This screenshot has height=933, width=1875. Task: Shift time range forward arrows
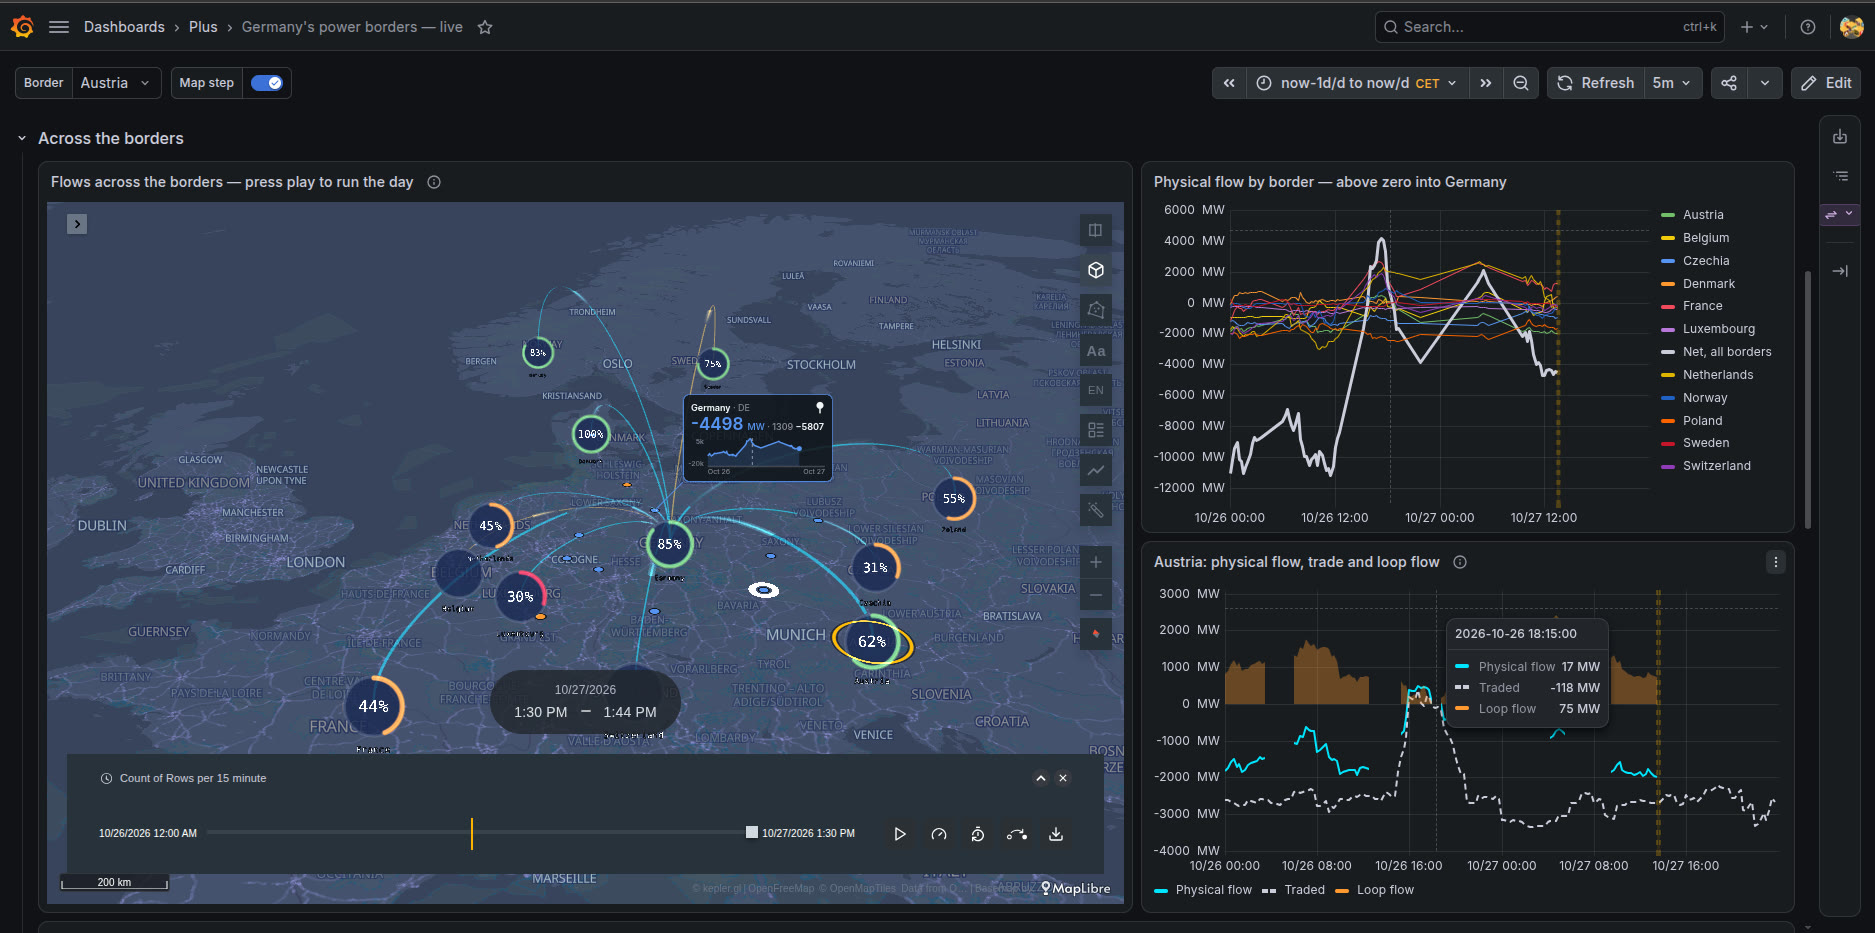1486,83
